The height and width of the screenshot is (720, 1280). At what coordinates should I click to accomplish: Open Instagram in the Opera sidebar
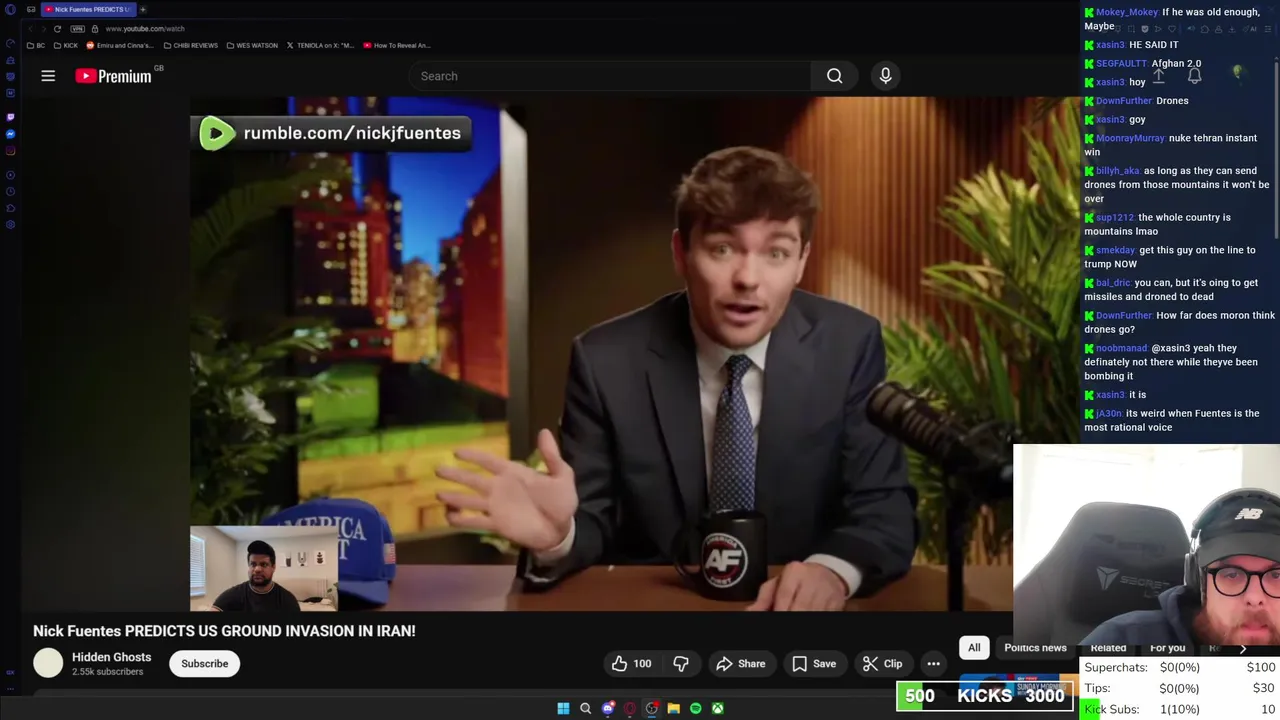click(10, 151)
